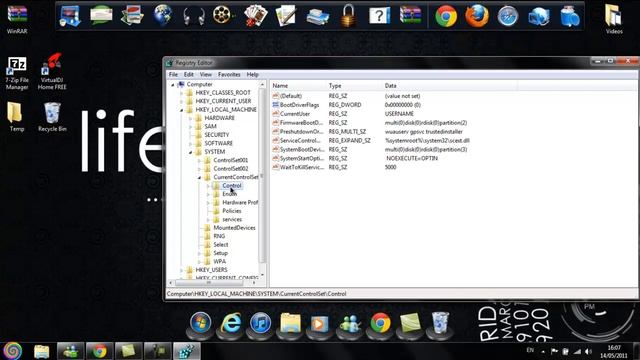Open WinRAR desktop shortcut
This screenshot has height=360, width=640.
pos(17,18)
